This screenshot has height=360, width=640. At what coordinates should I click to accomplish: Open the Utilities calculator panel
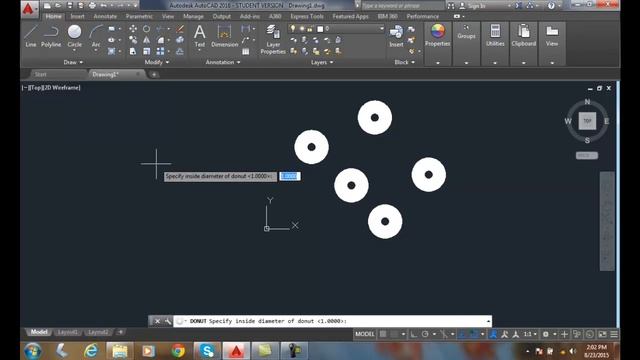coord(495,36)
